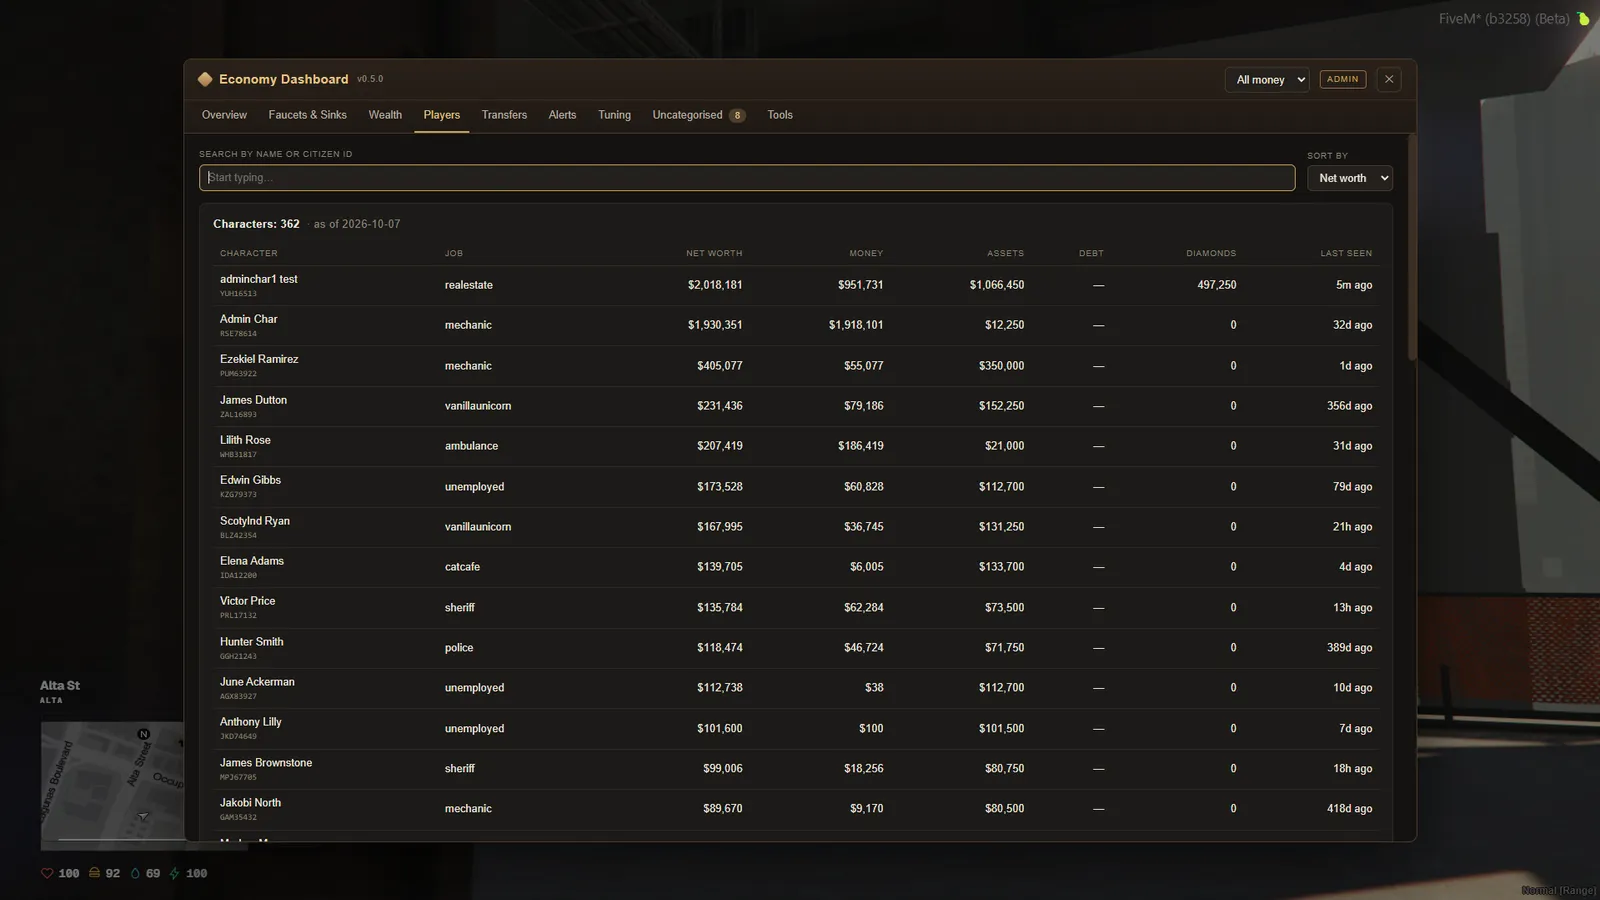Click the Victor Price character name
The width and height of the screenshot is (1600, 900).
(247, 601)
